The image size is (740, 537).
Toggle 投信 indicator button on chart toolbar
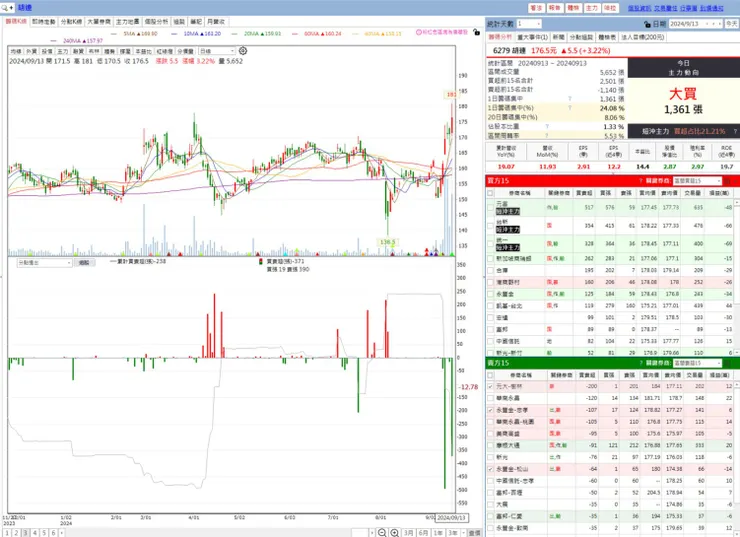47,51
